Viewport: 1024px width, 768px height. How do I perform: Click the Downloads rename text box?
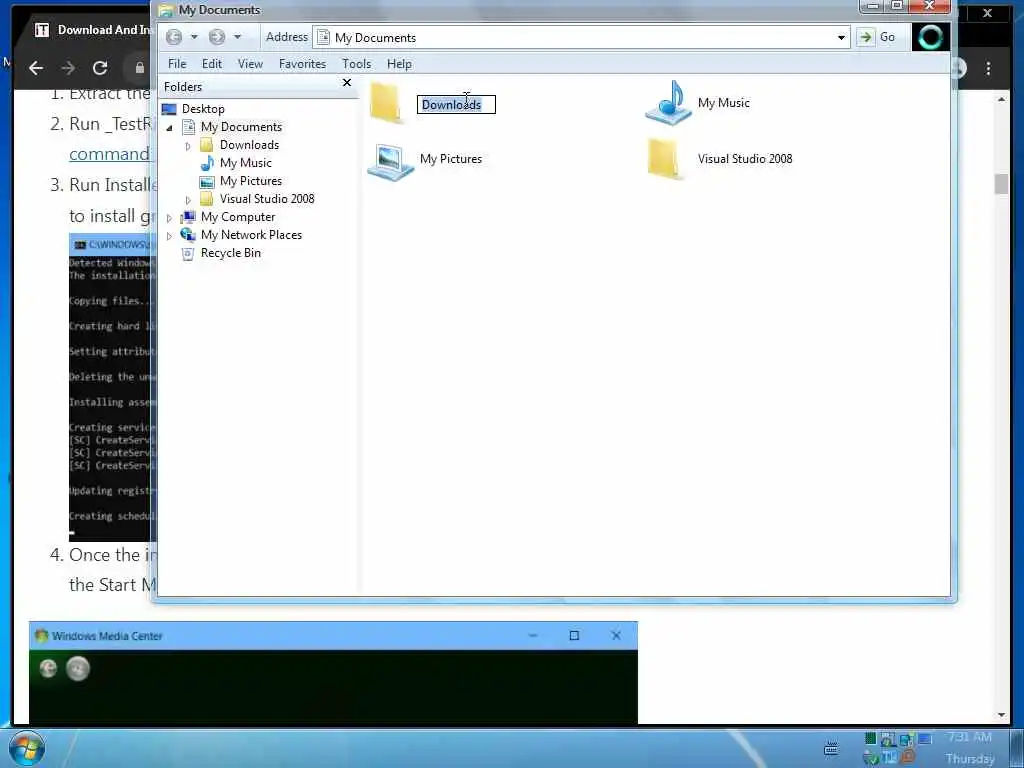coord(456,104)
